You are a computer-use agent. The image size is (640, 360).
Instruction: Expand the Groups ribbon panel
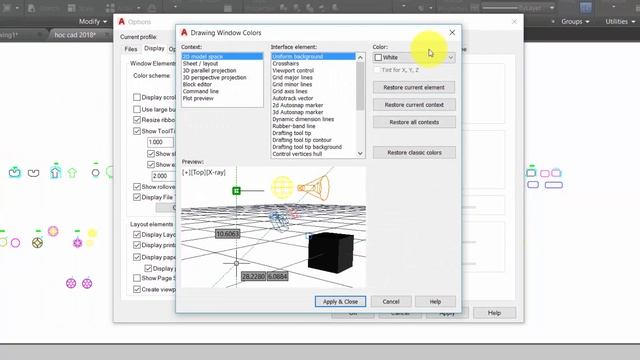(575, 21)
